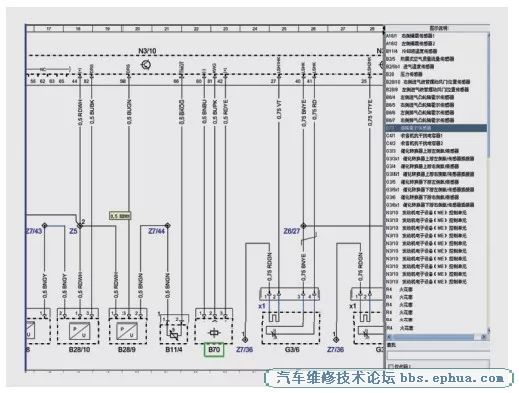Click the search input field below list

pos(438,355)
